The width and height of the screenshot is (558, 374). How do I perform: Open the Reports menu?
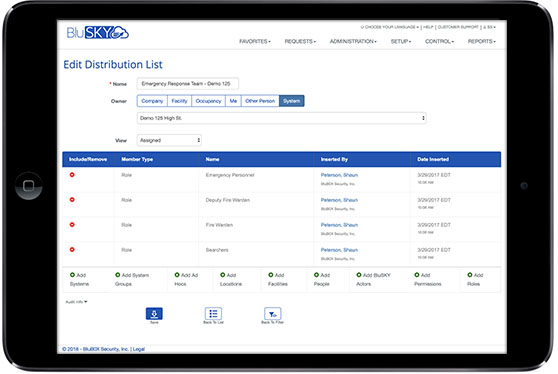click(x=481, y=41)
